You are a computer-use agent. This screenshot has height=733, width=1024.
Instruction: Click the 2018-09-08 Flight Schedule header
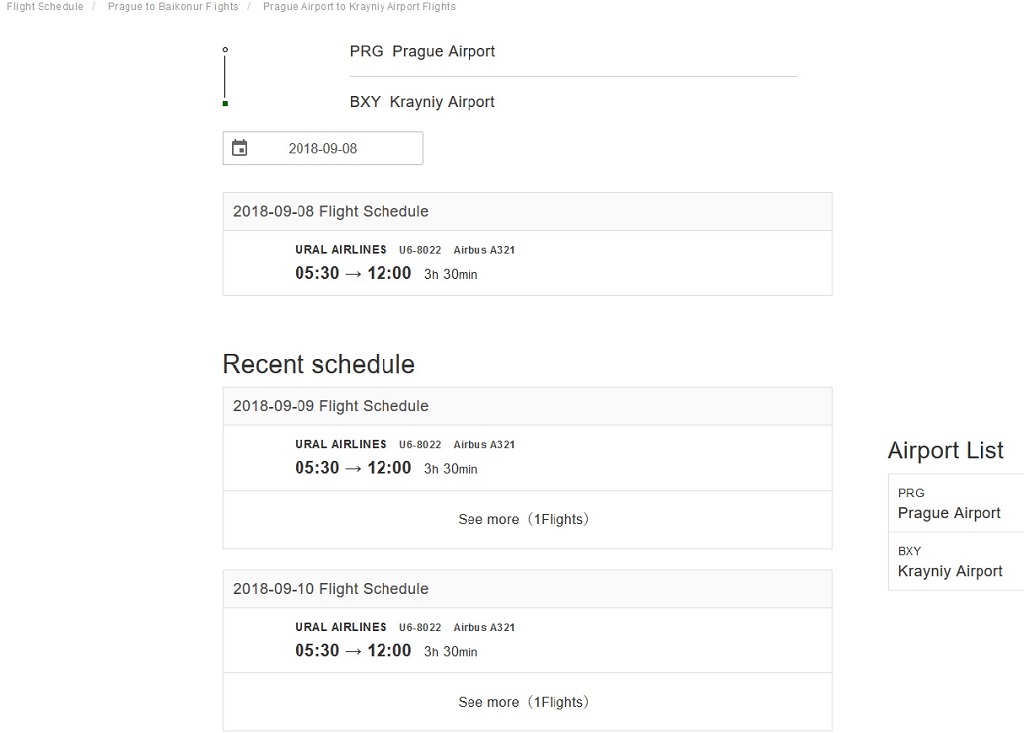click(x=527, y=212)
